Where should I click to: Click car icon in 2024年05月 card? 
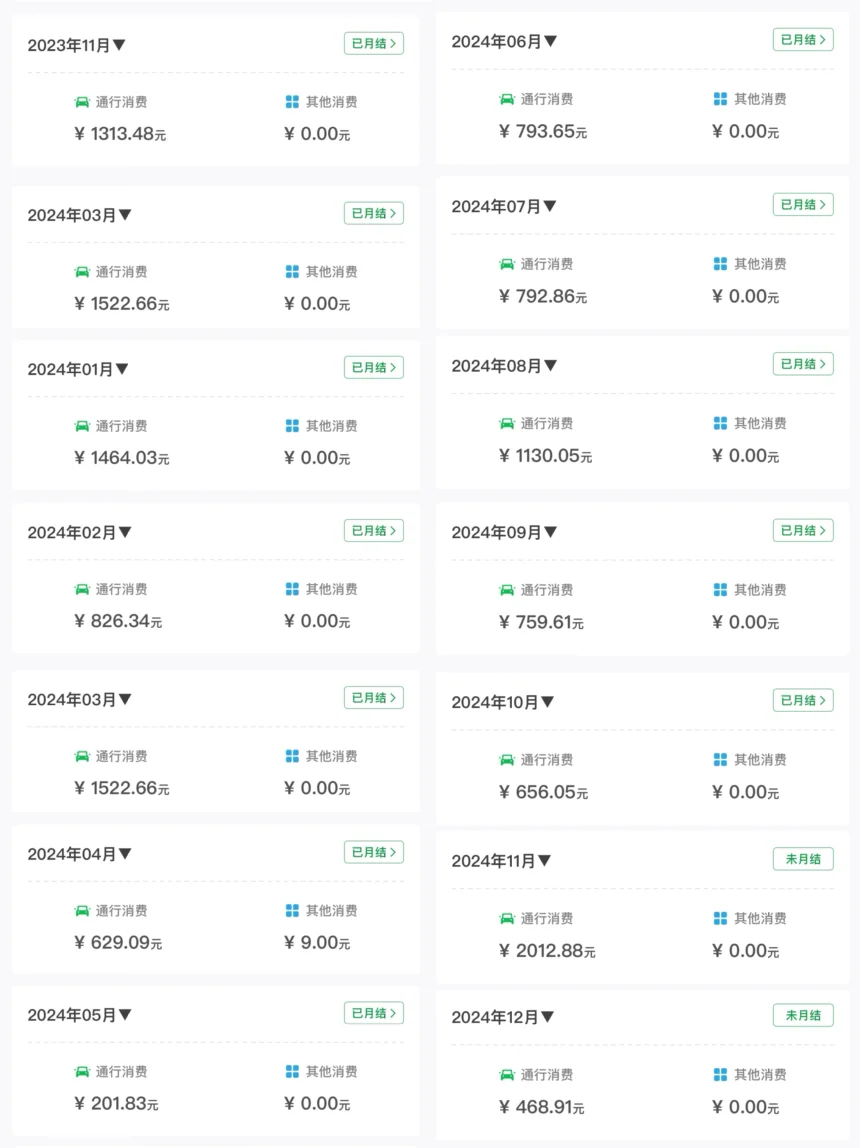82,1071
